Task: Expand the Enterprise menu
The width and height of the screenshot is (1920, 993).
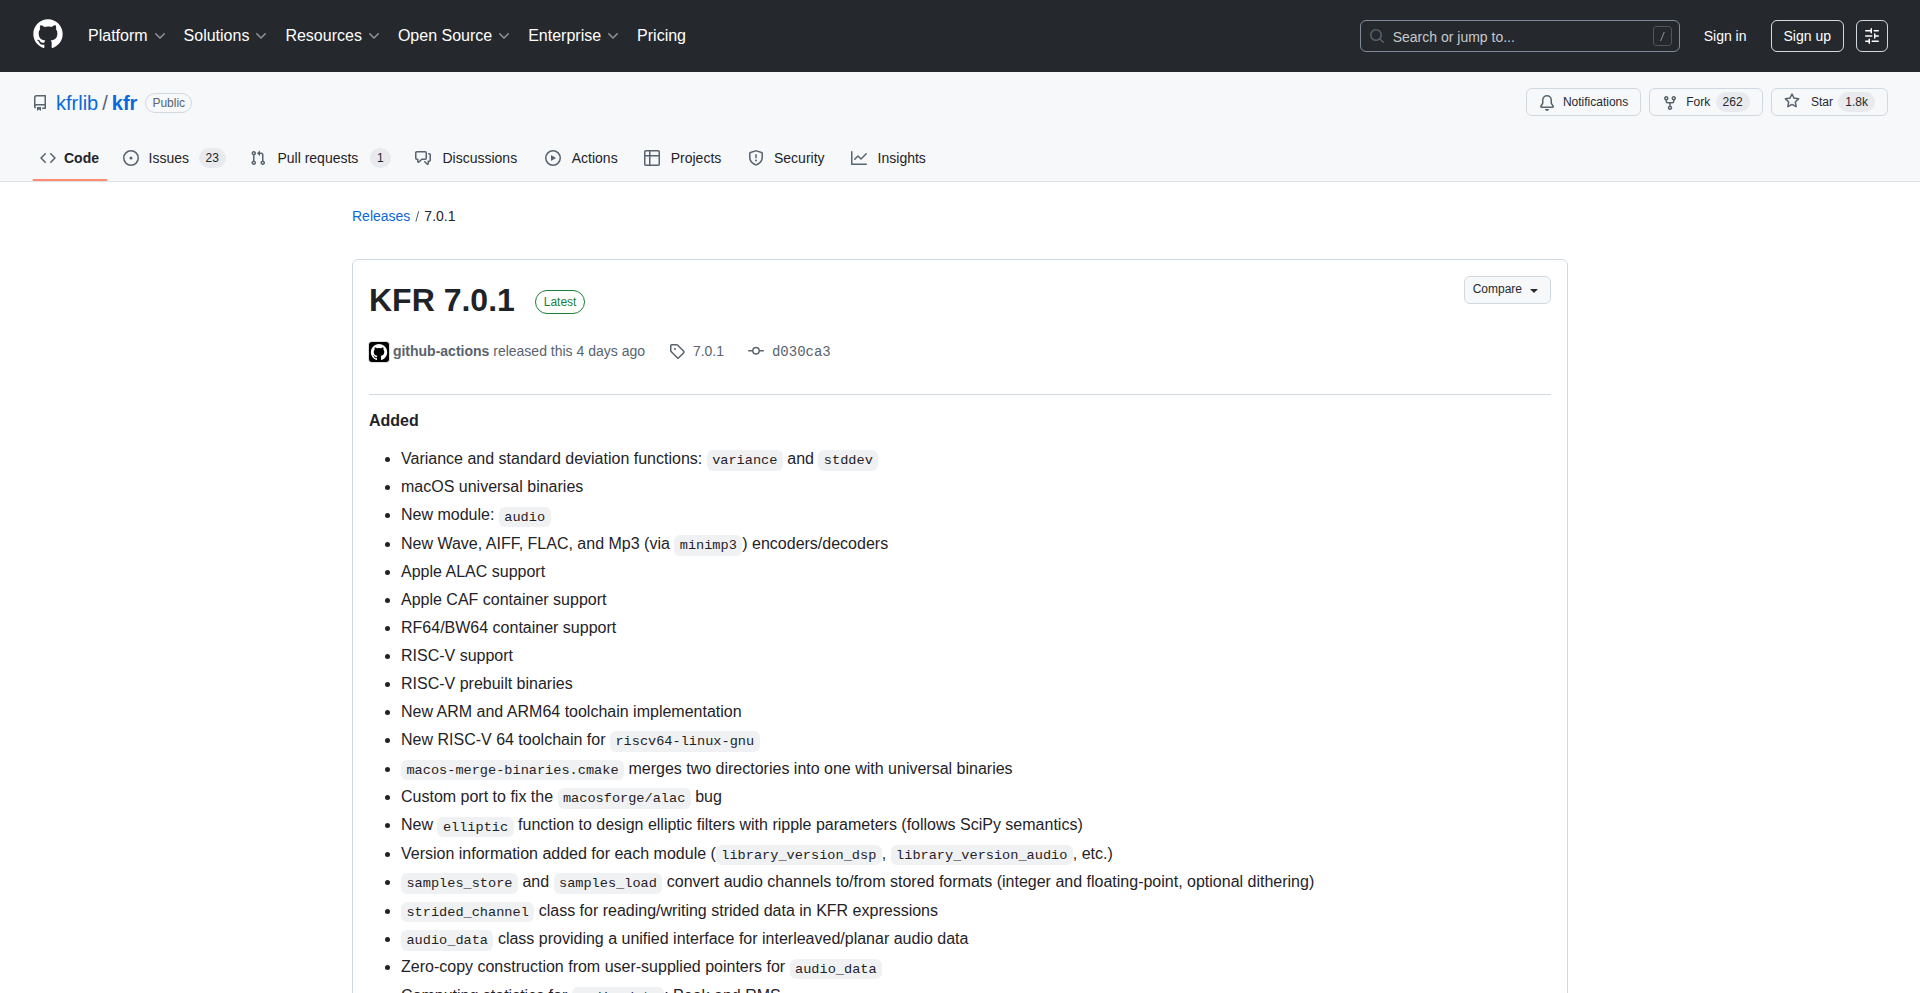Action: (x=573, y=36)
